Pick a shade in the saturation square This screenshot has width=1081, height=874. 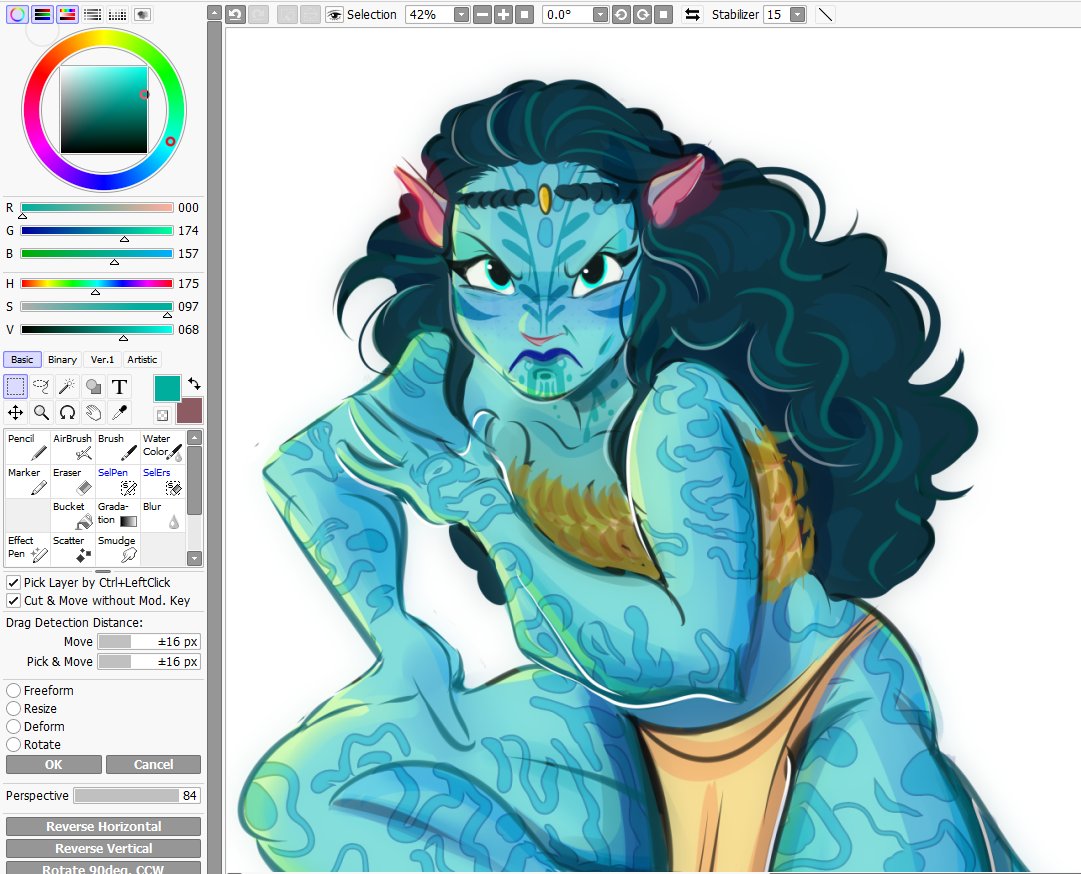(103, 109)
